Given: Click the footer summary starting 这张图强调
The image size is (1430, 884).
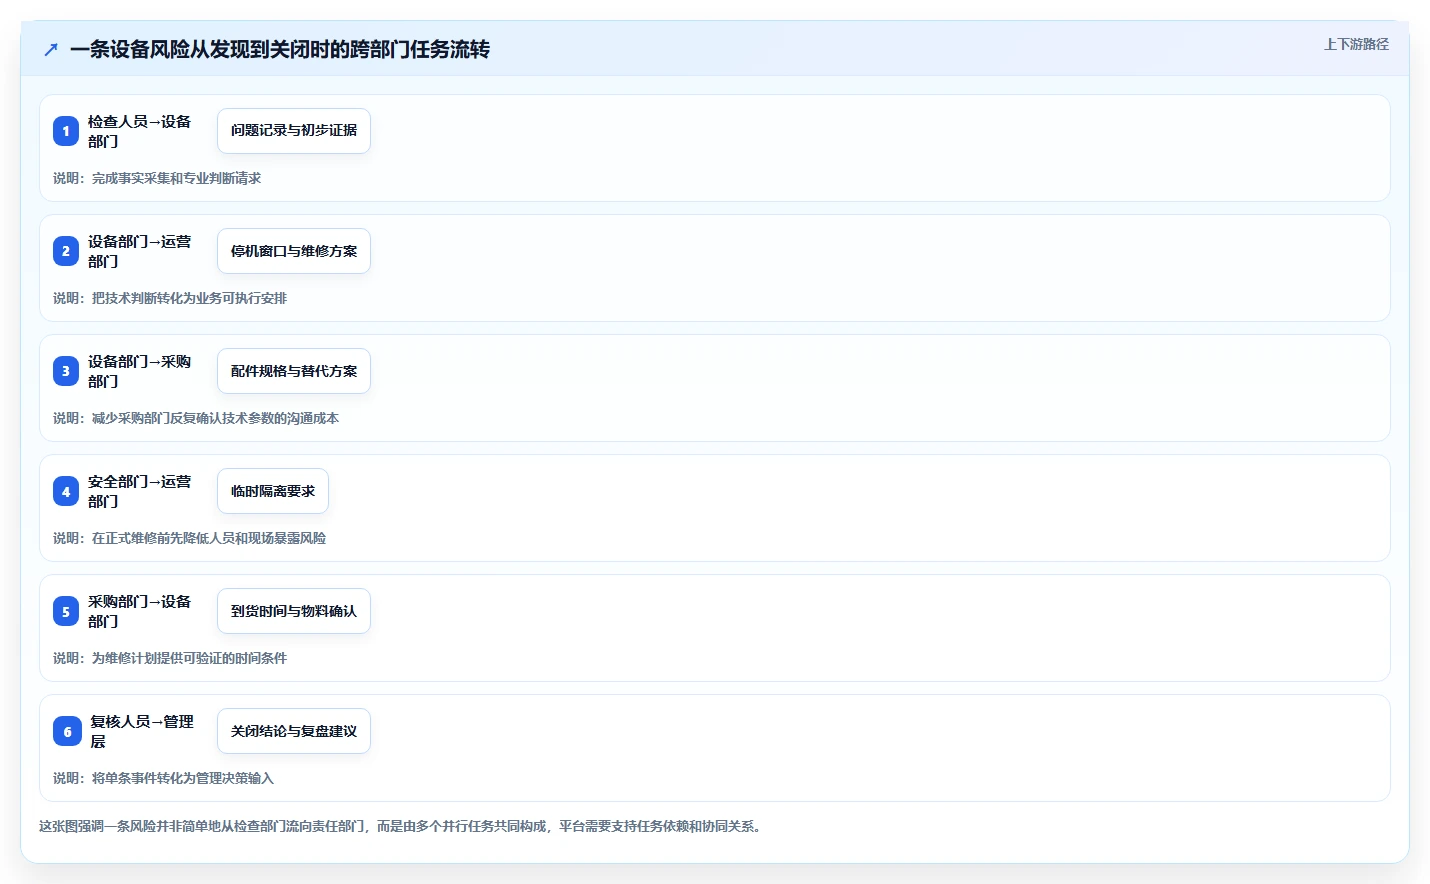Looking at the screenshot, I should coord(402,826).
